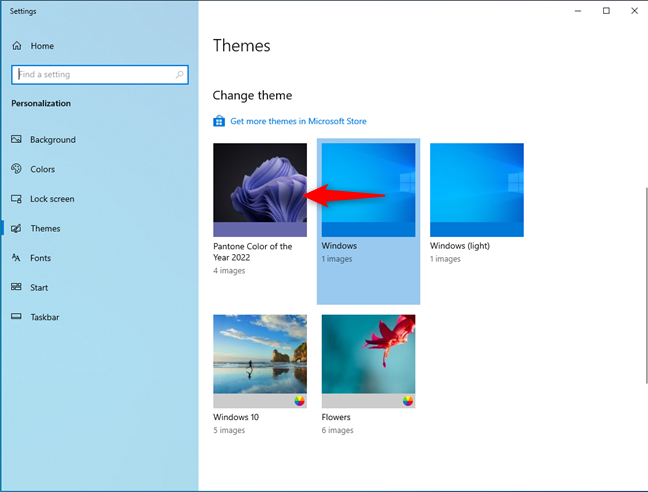Open Start personalization settings
The width and height of the screenshot is (648, 492).
click(x=100, y=288)
